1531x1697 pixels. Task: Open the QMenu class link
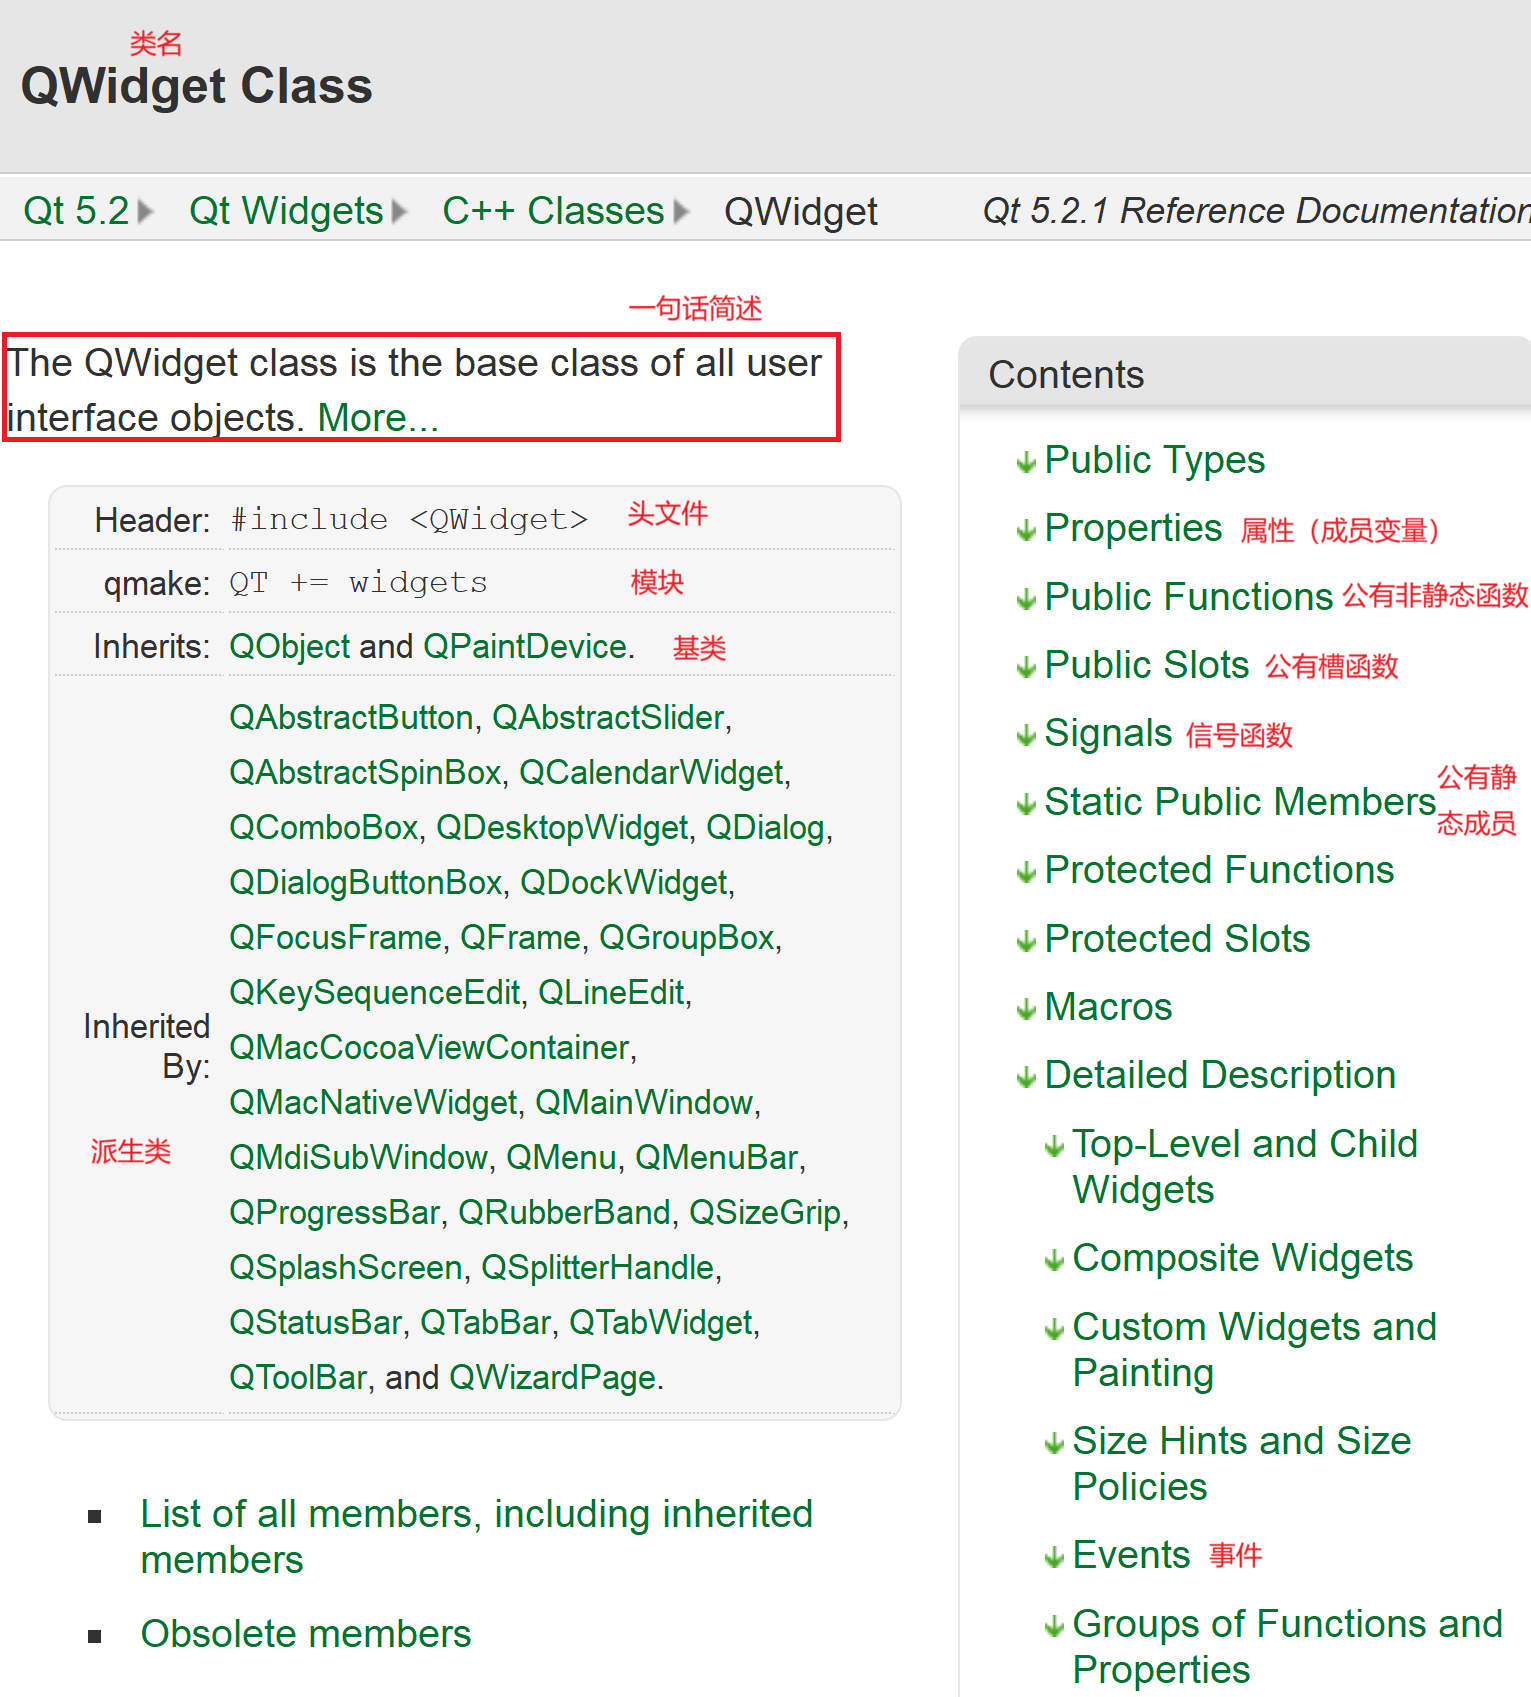pos(561,1157)
